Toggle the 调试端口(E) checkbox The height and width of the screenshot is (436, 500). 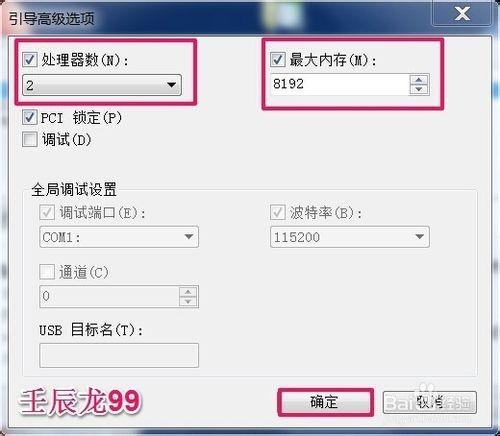point(47,212)
